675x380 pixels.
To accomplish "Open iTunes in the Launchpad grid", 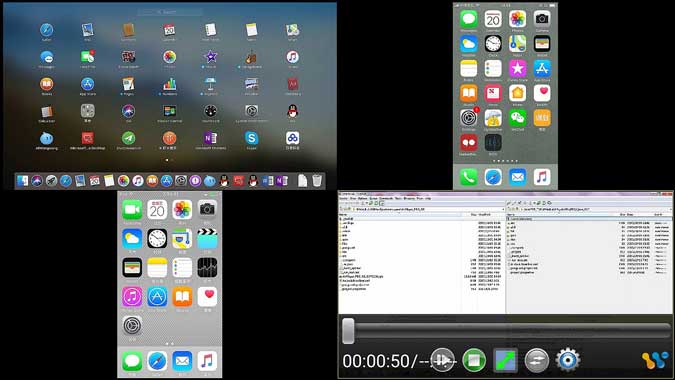I will (292, 57).
